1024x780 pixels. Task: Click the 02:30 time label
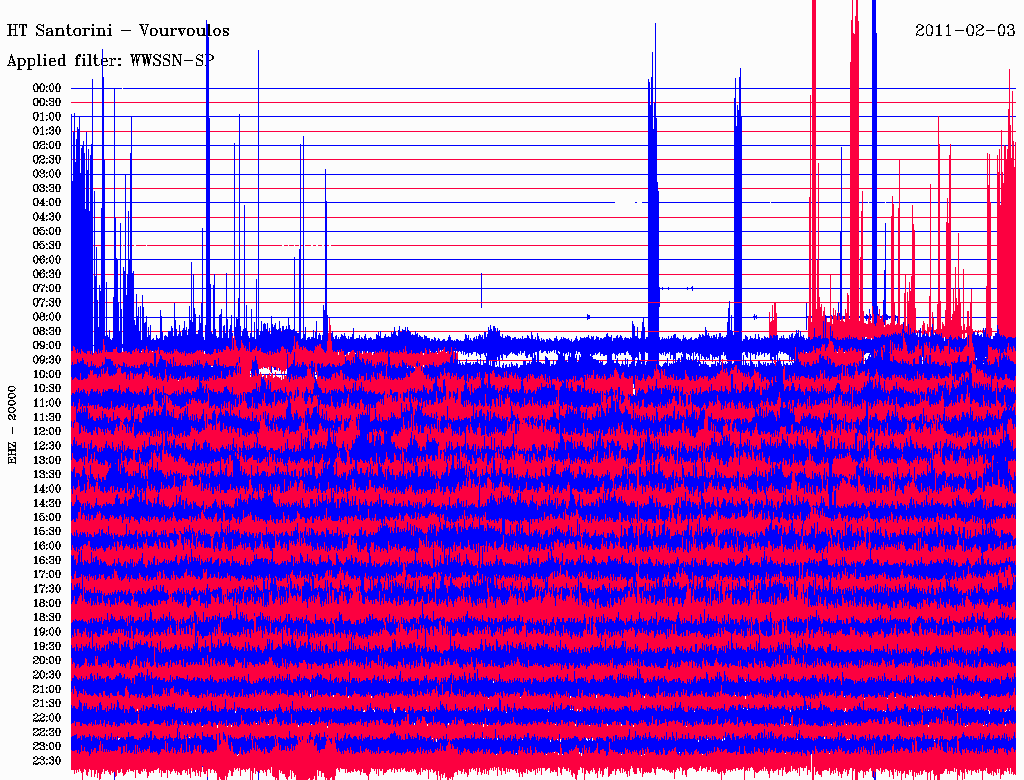pyautogui.click(x=47, y=160)
